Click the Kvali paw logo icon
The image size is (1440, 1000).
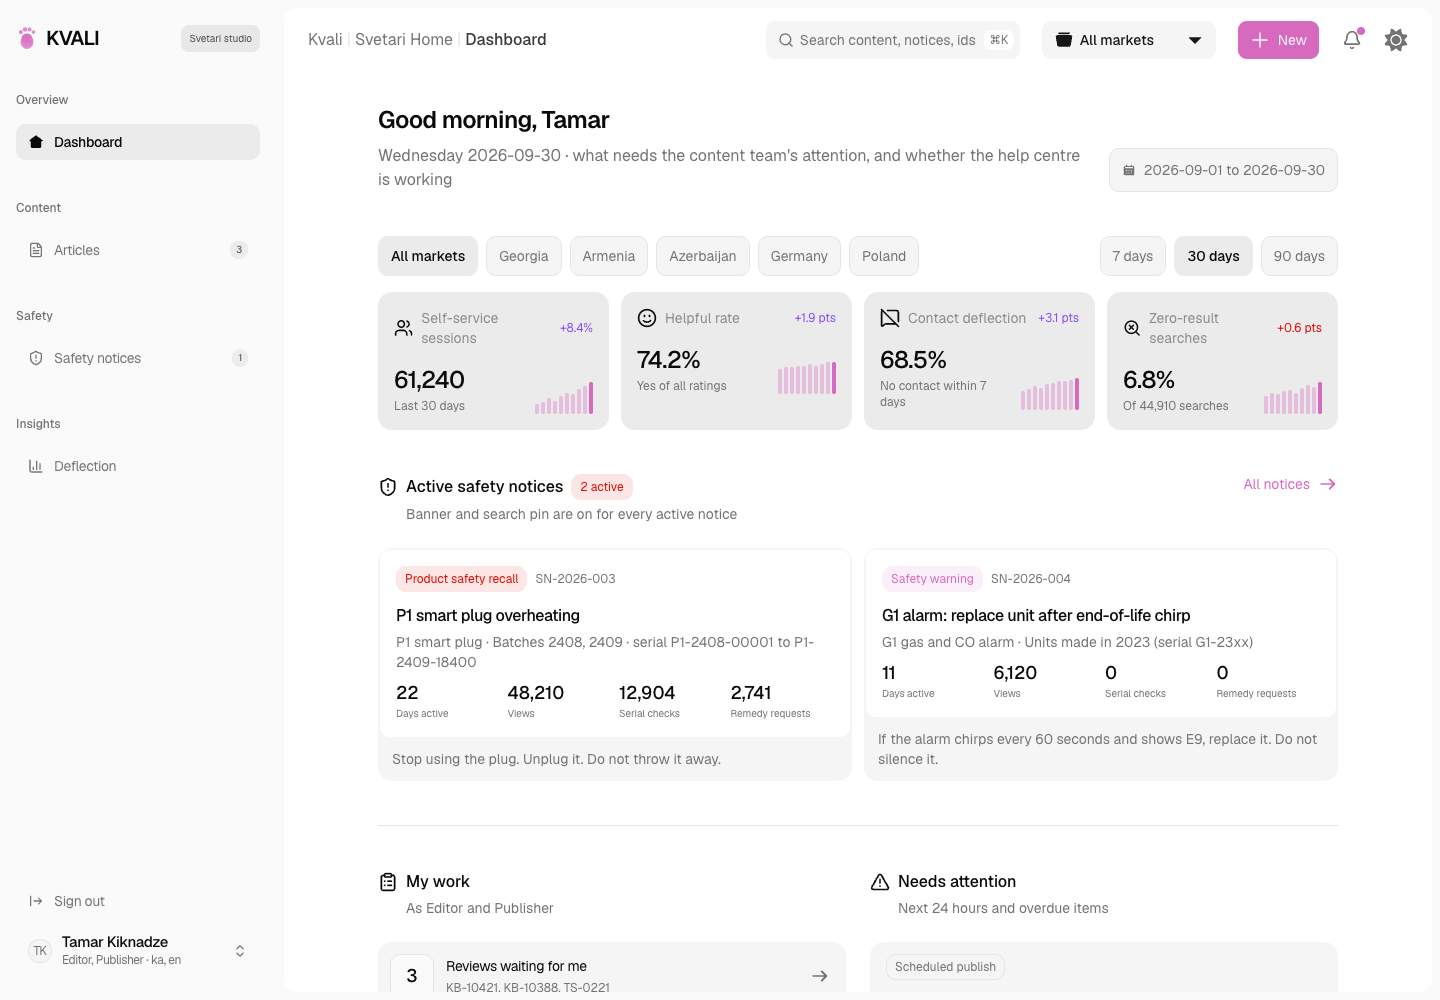coord(27,38)
